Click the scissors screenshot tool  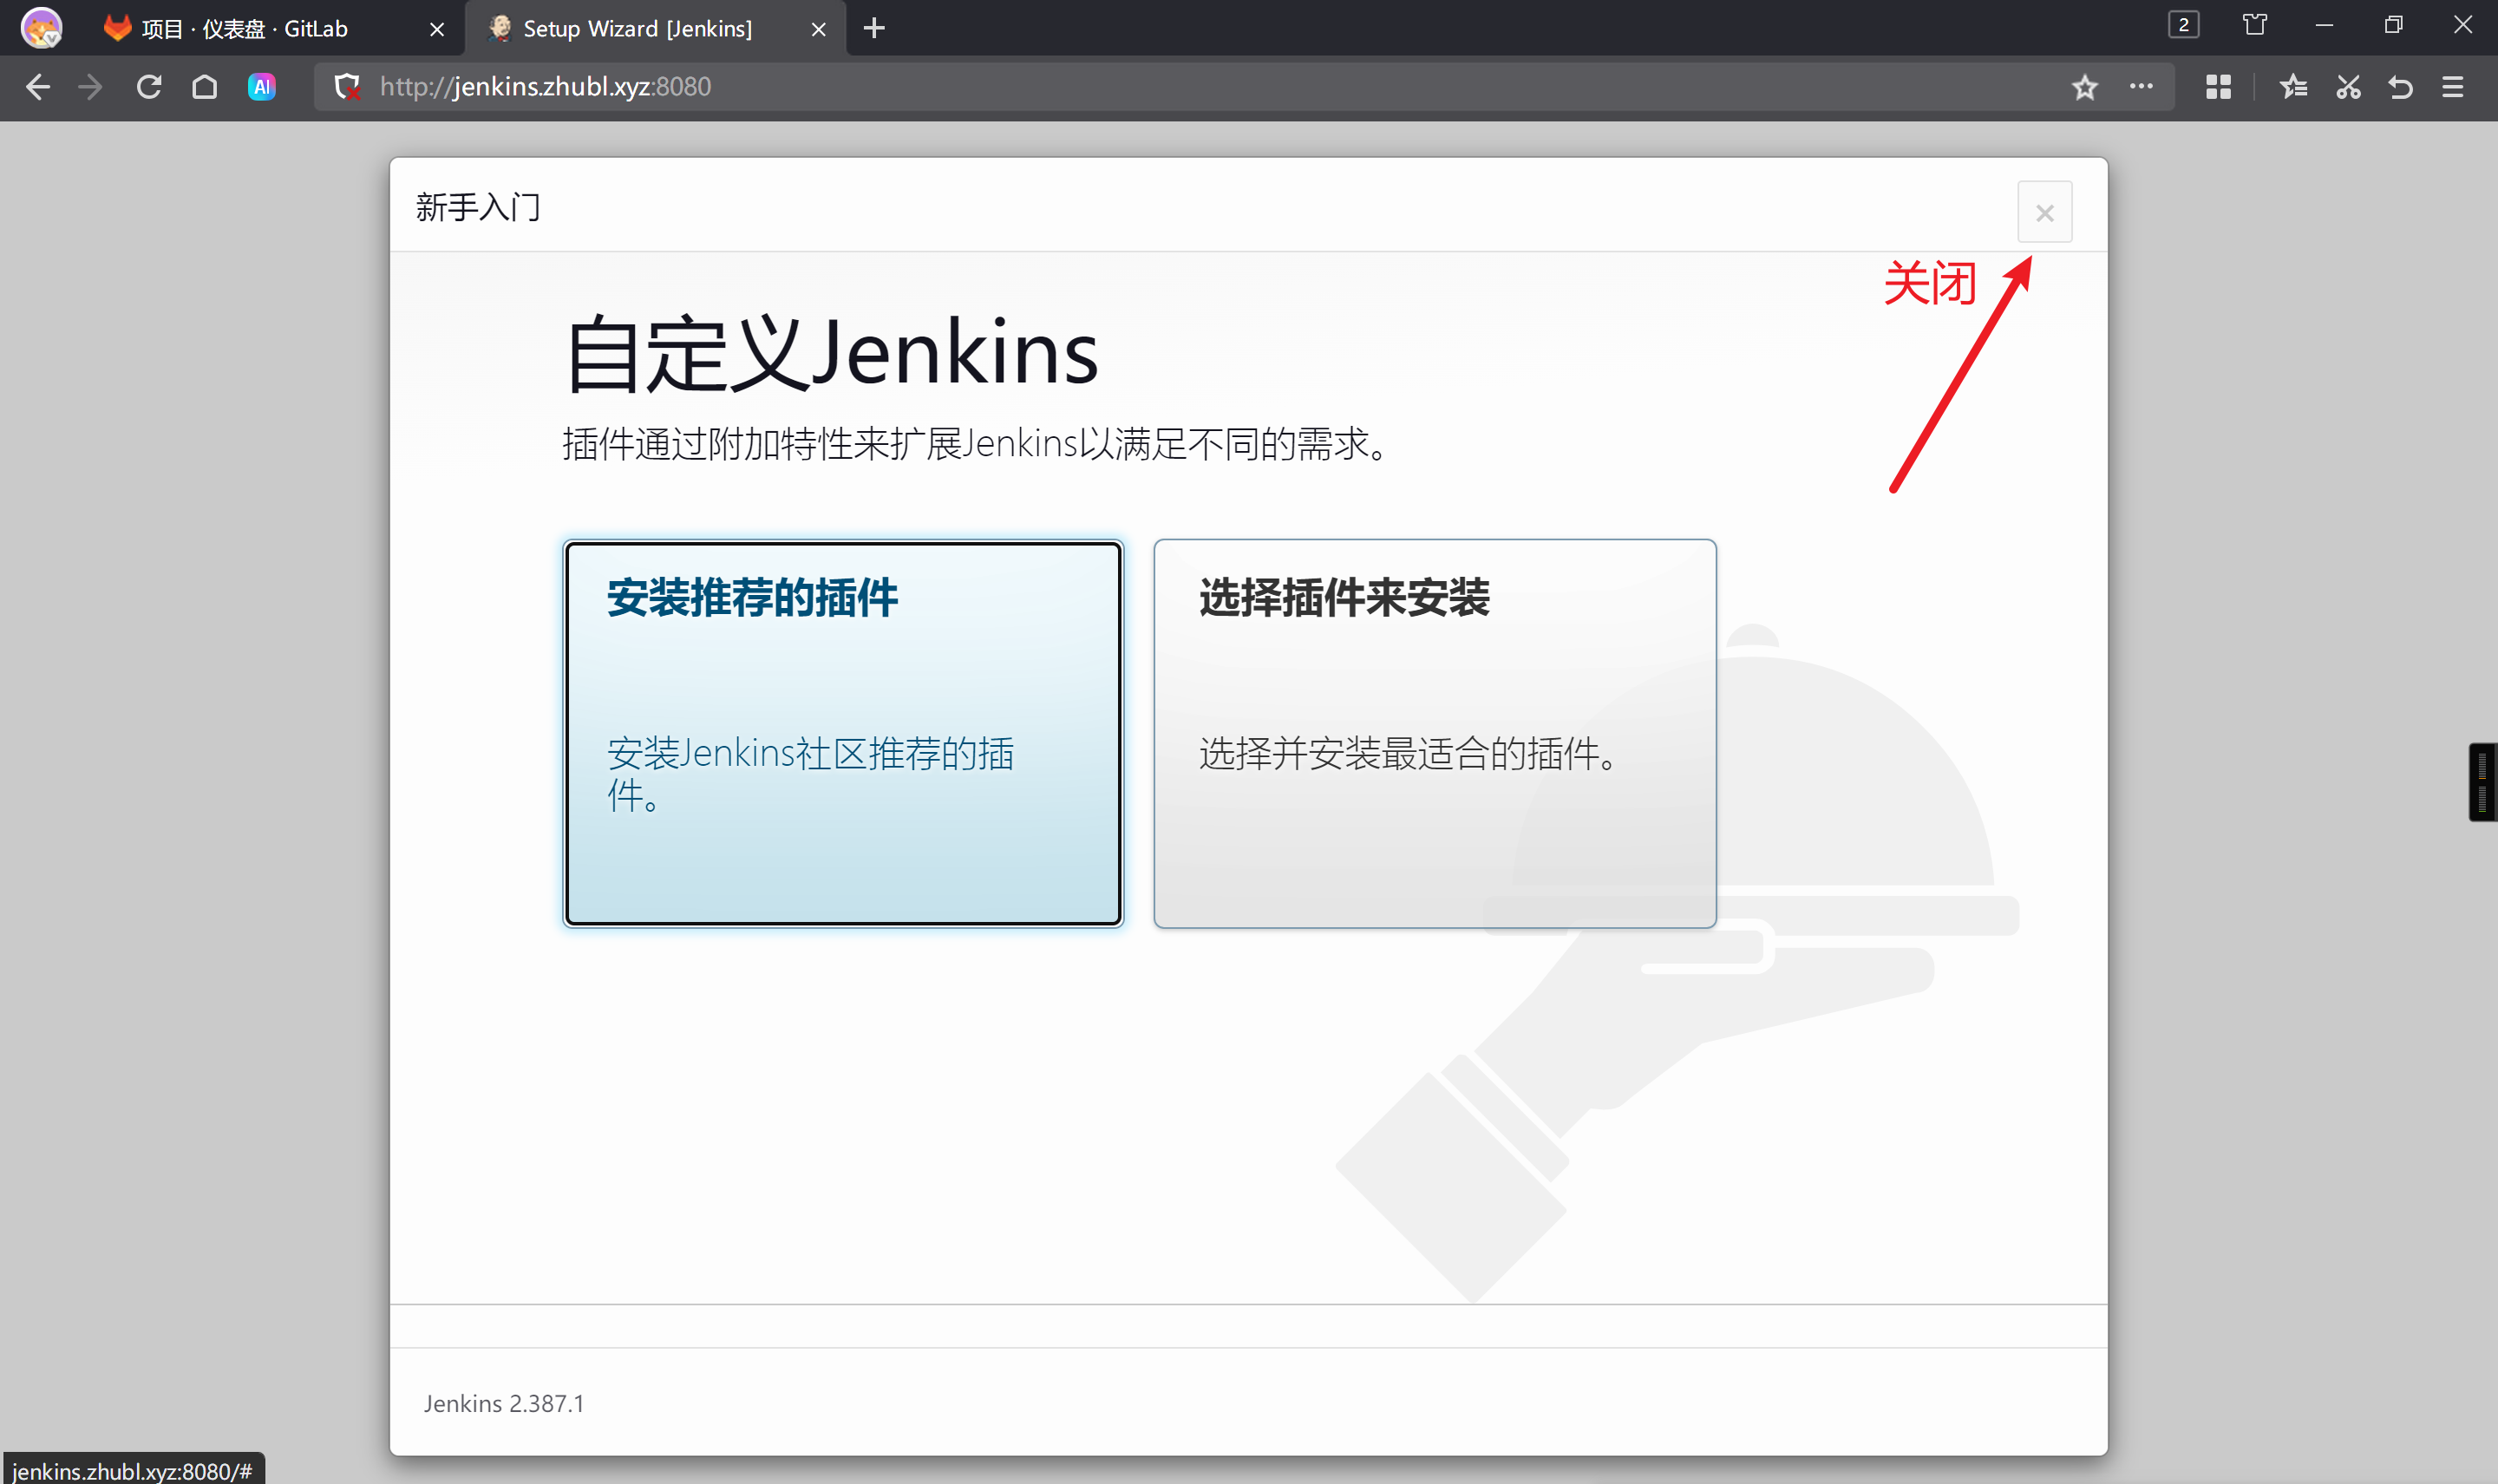pos(2348,87)
